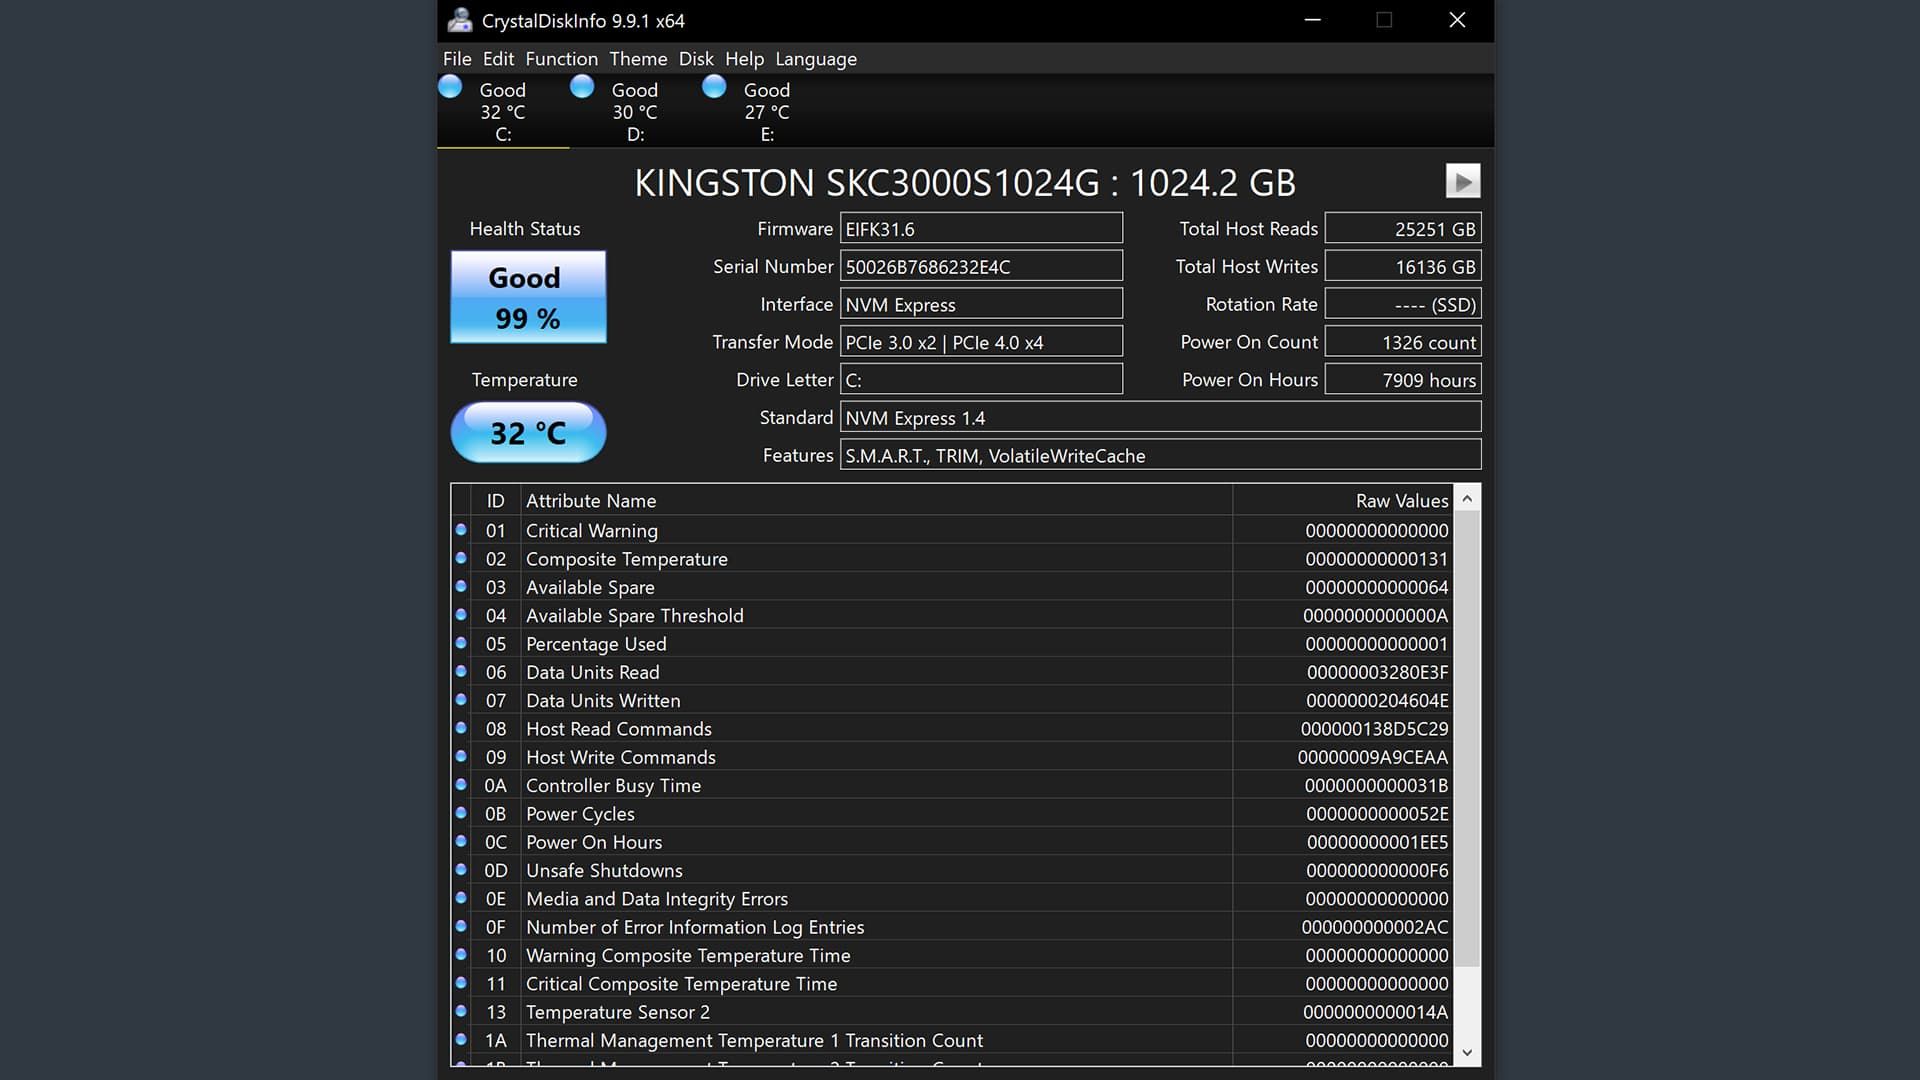Click the status dot for Error Information Log Entries
The width and height of the screenshot is (1920, 1080).
pyautogui.click(x=461, y=927)
